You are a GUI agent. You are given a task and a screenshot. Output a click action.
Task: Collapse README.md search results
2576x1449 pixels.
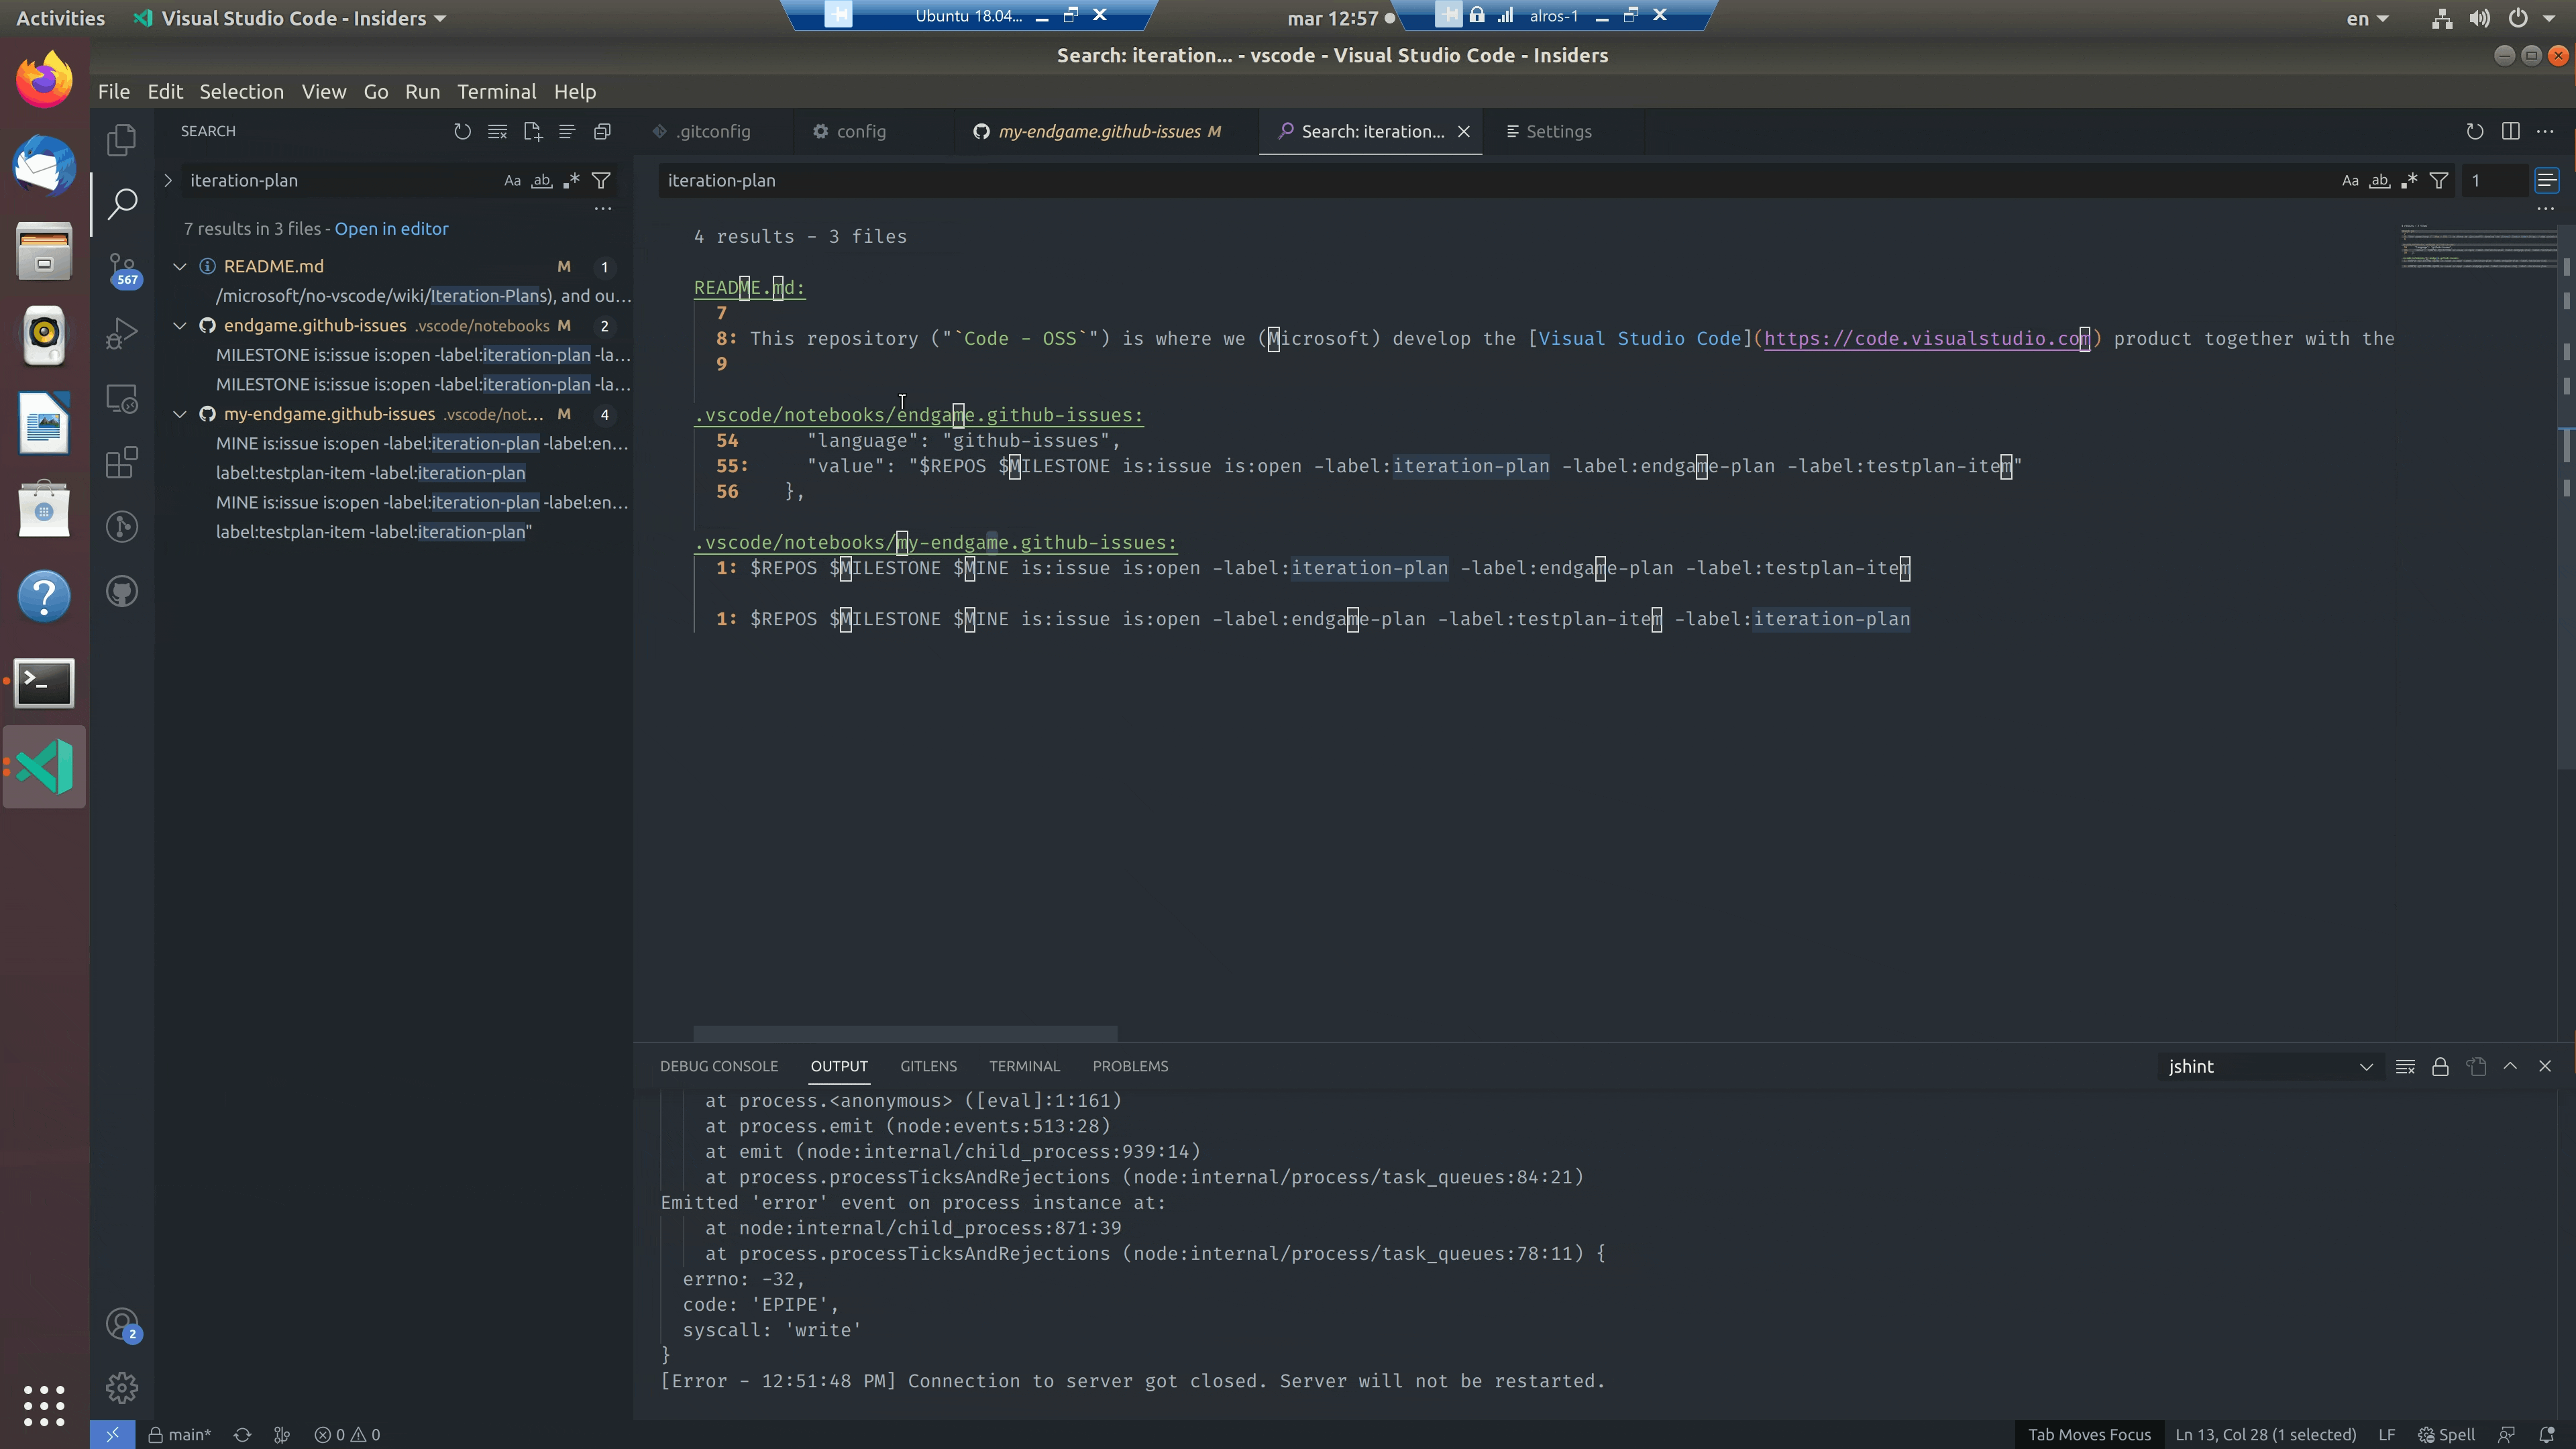point(180,266)
